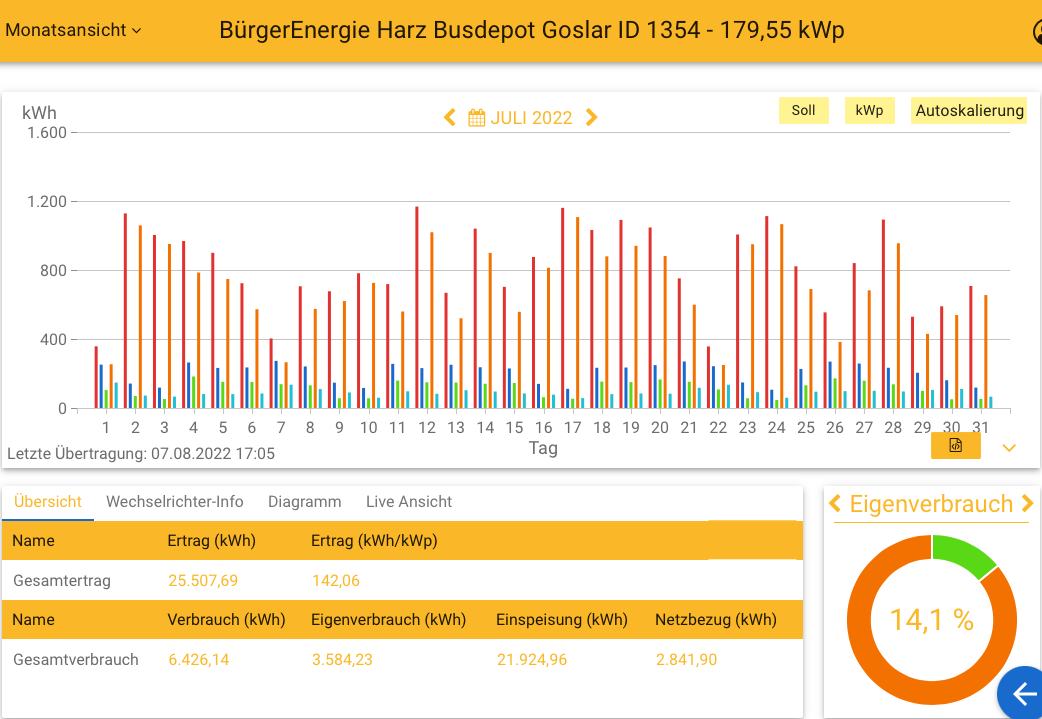This screenshot has width=1042, height=719.
Task: Open the calendar icon beside JULI 2022
Action: [x=476, y=117]
